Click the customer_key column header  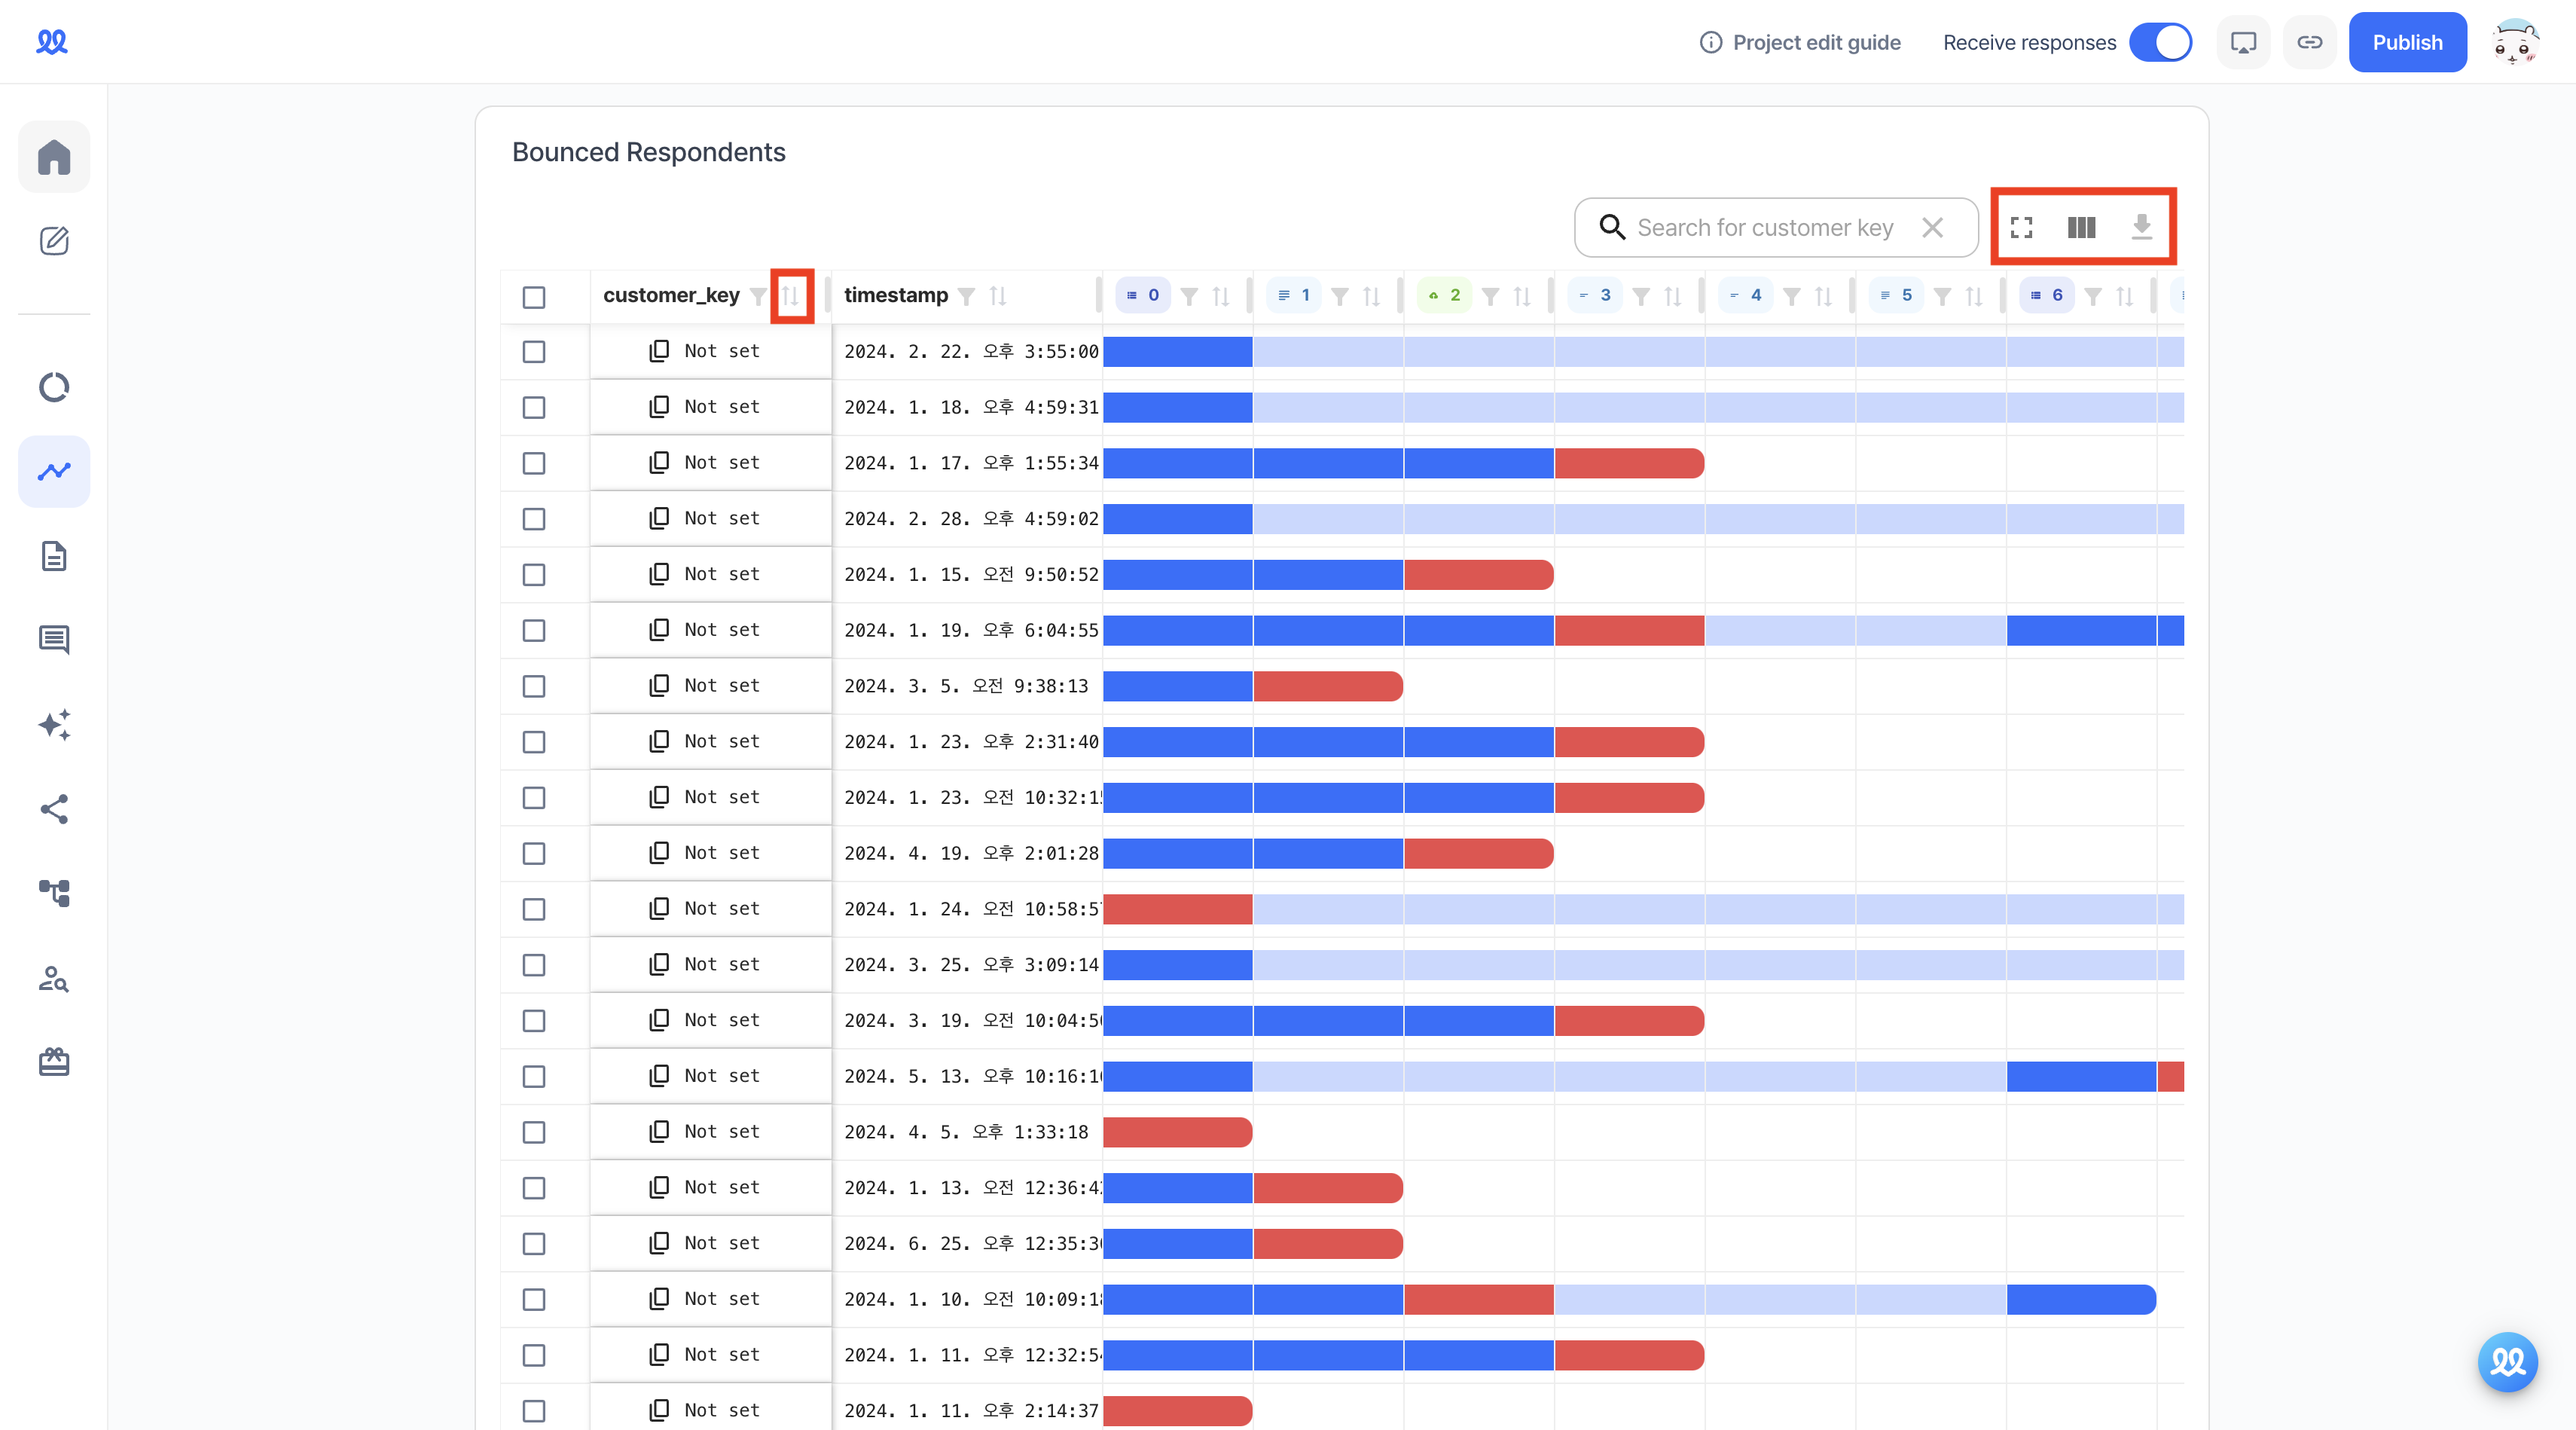tap(671, 295)
